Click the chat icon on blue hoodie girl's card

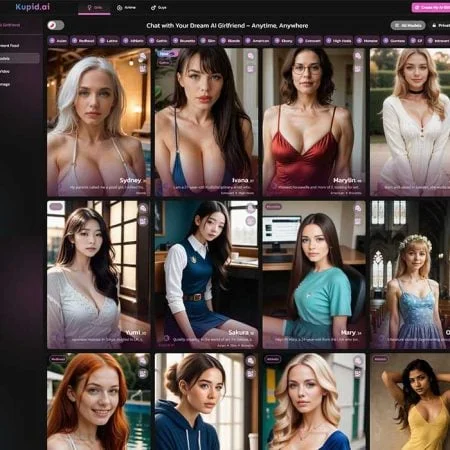(250, 361)
